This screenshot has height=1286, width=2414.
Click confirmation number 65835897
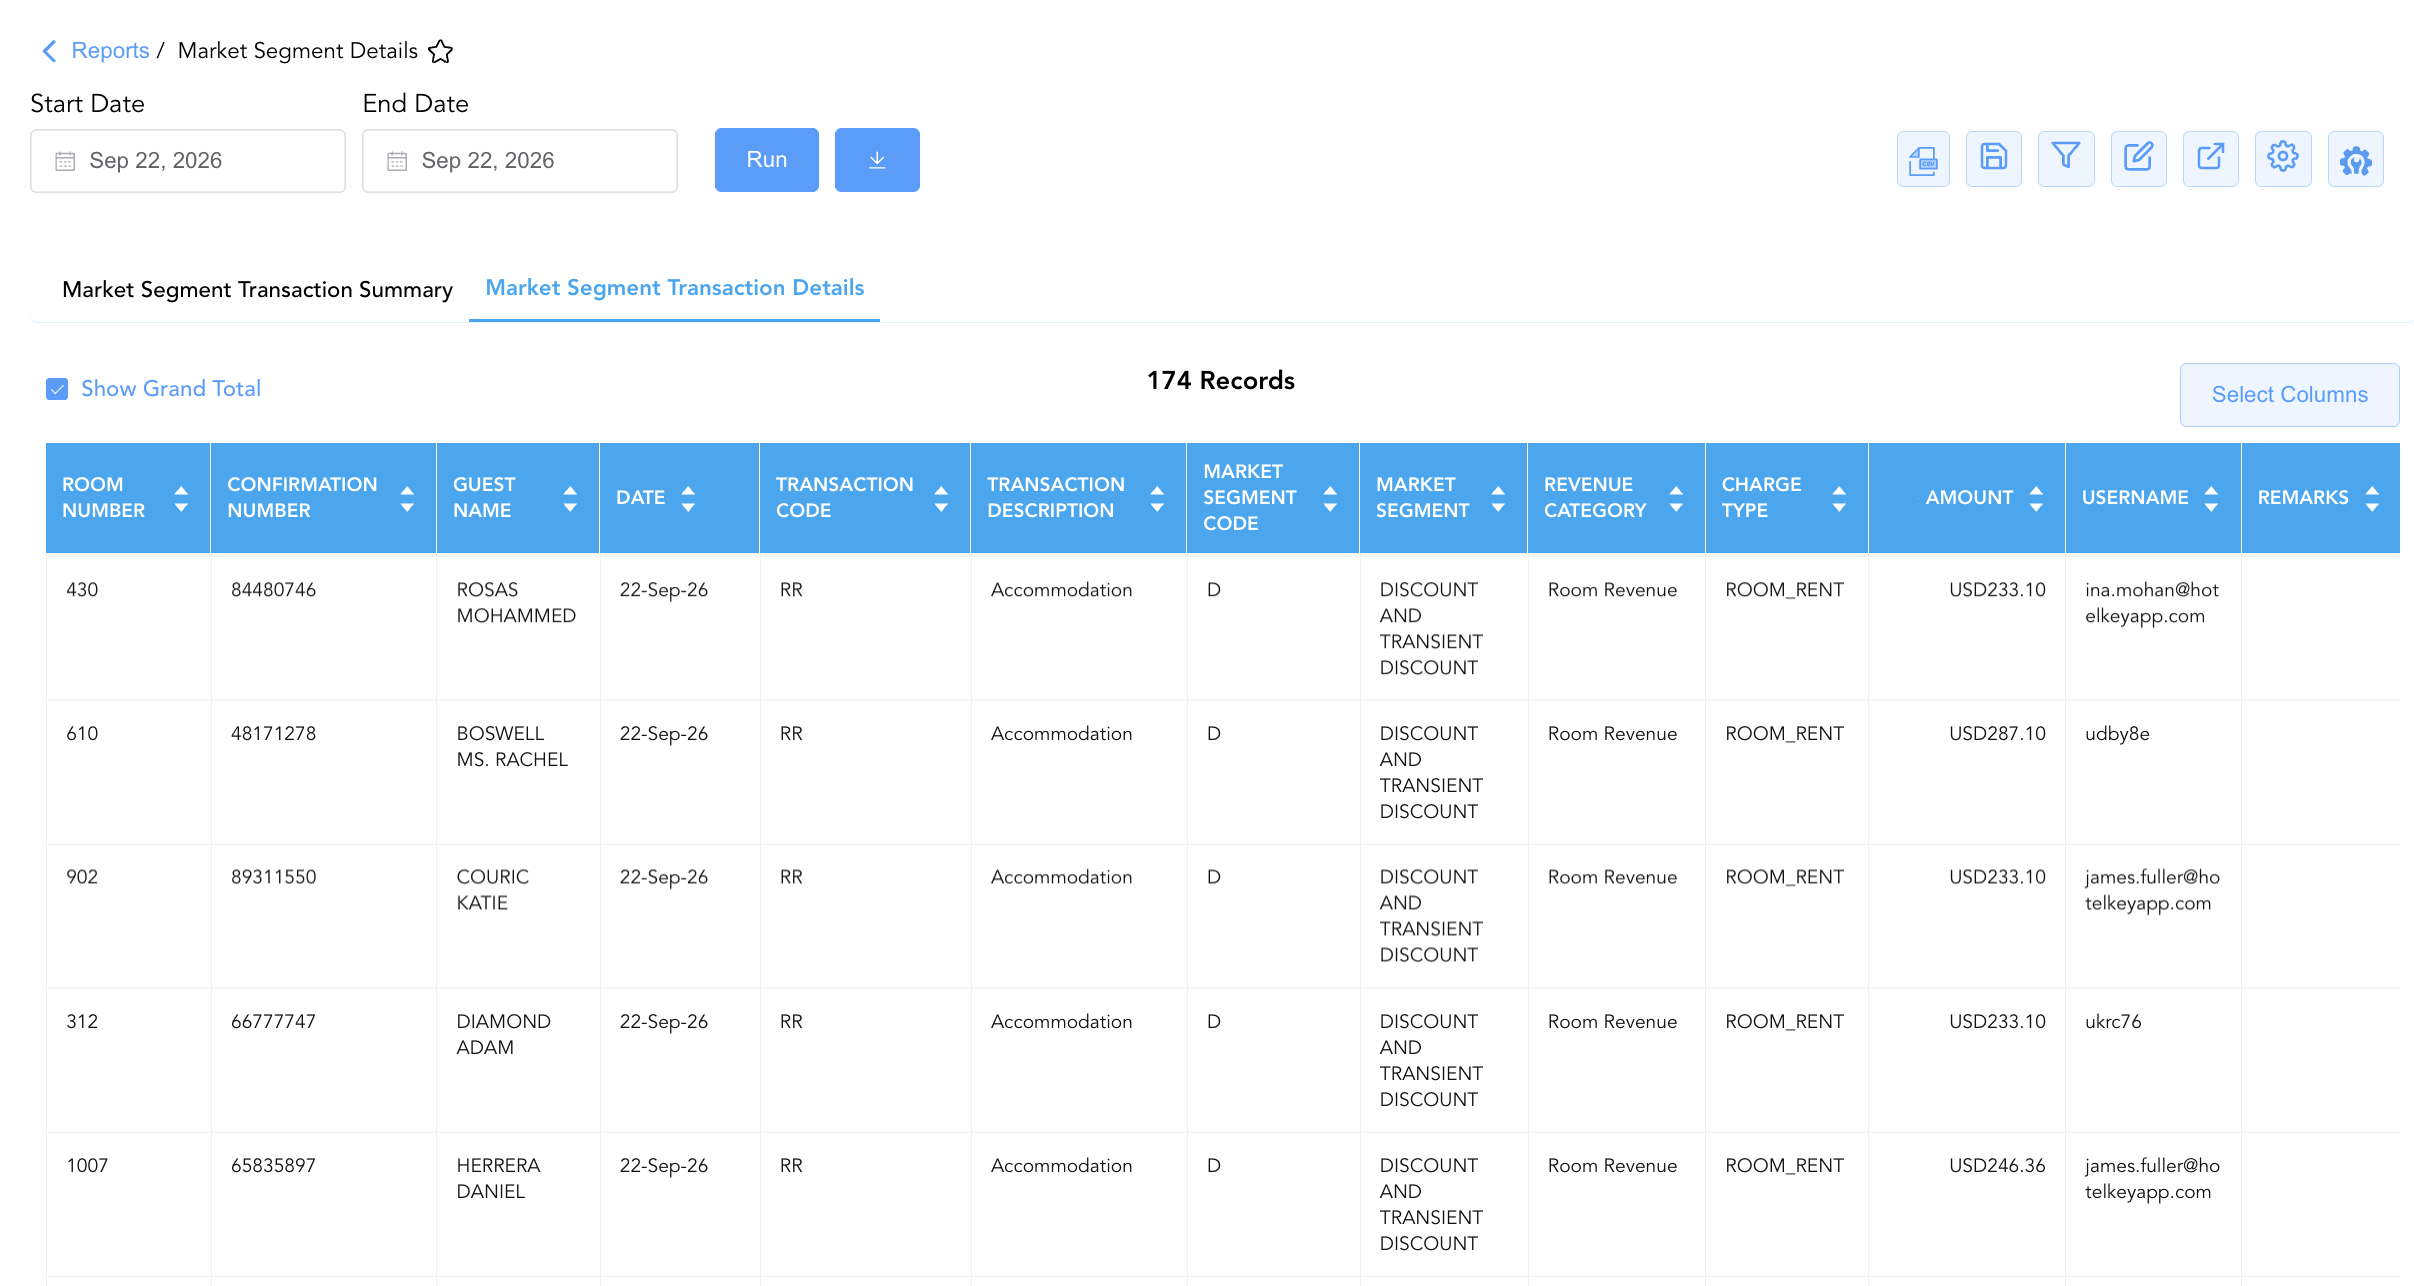click(x=273, y=1166)
